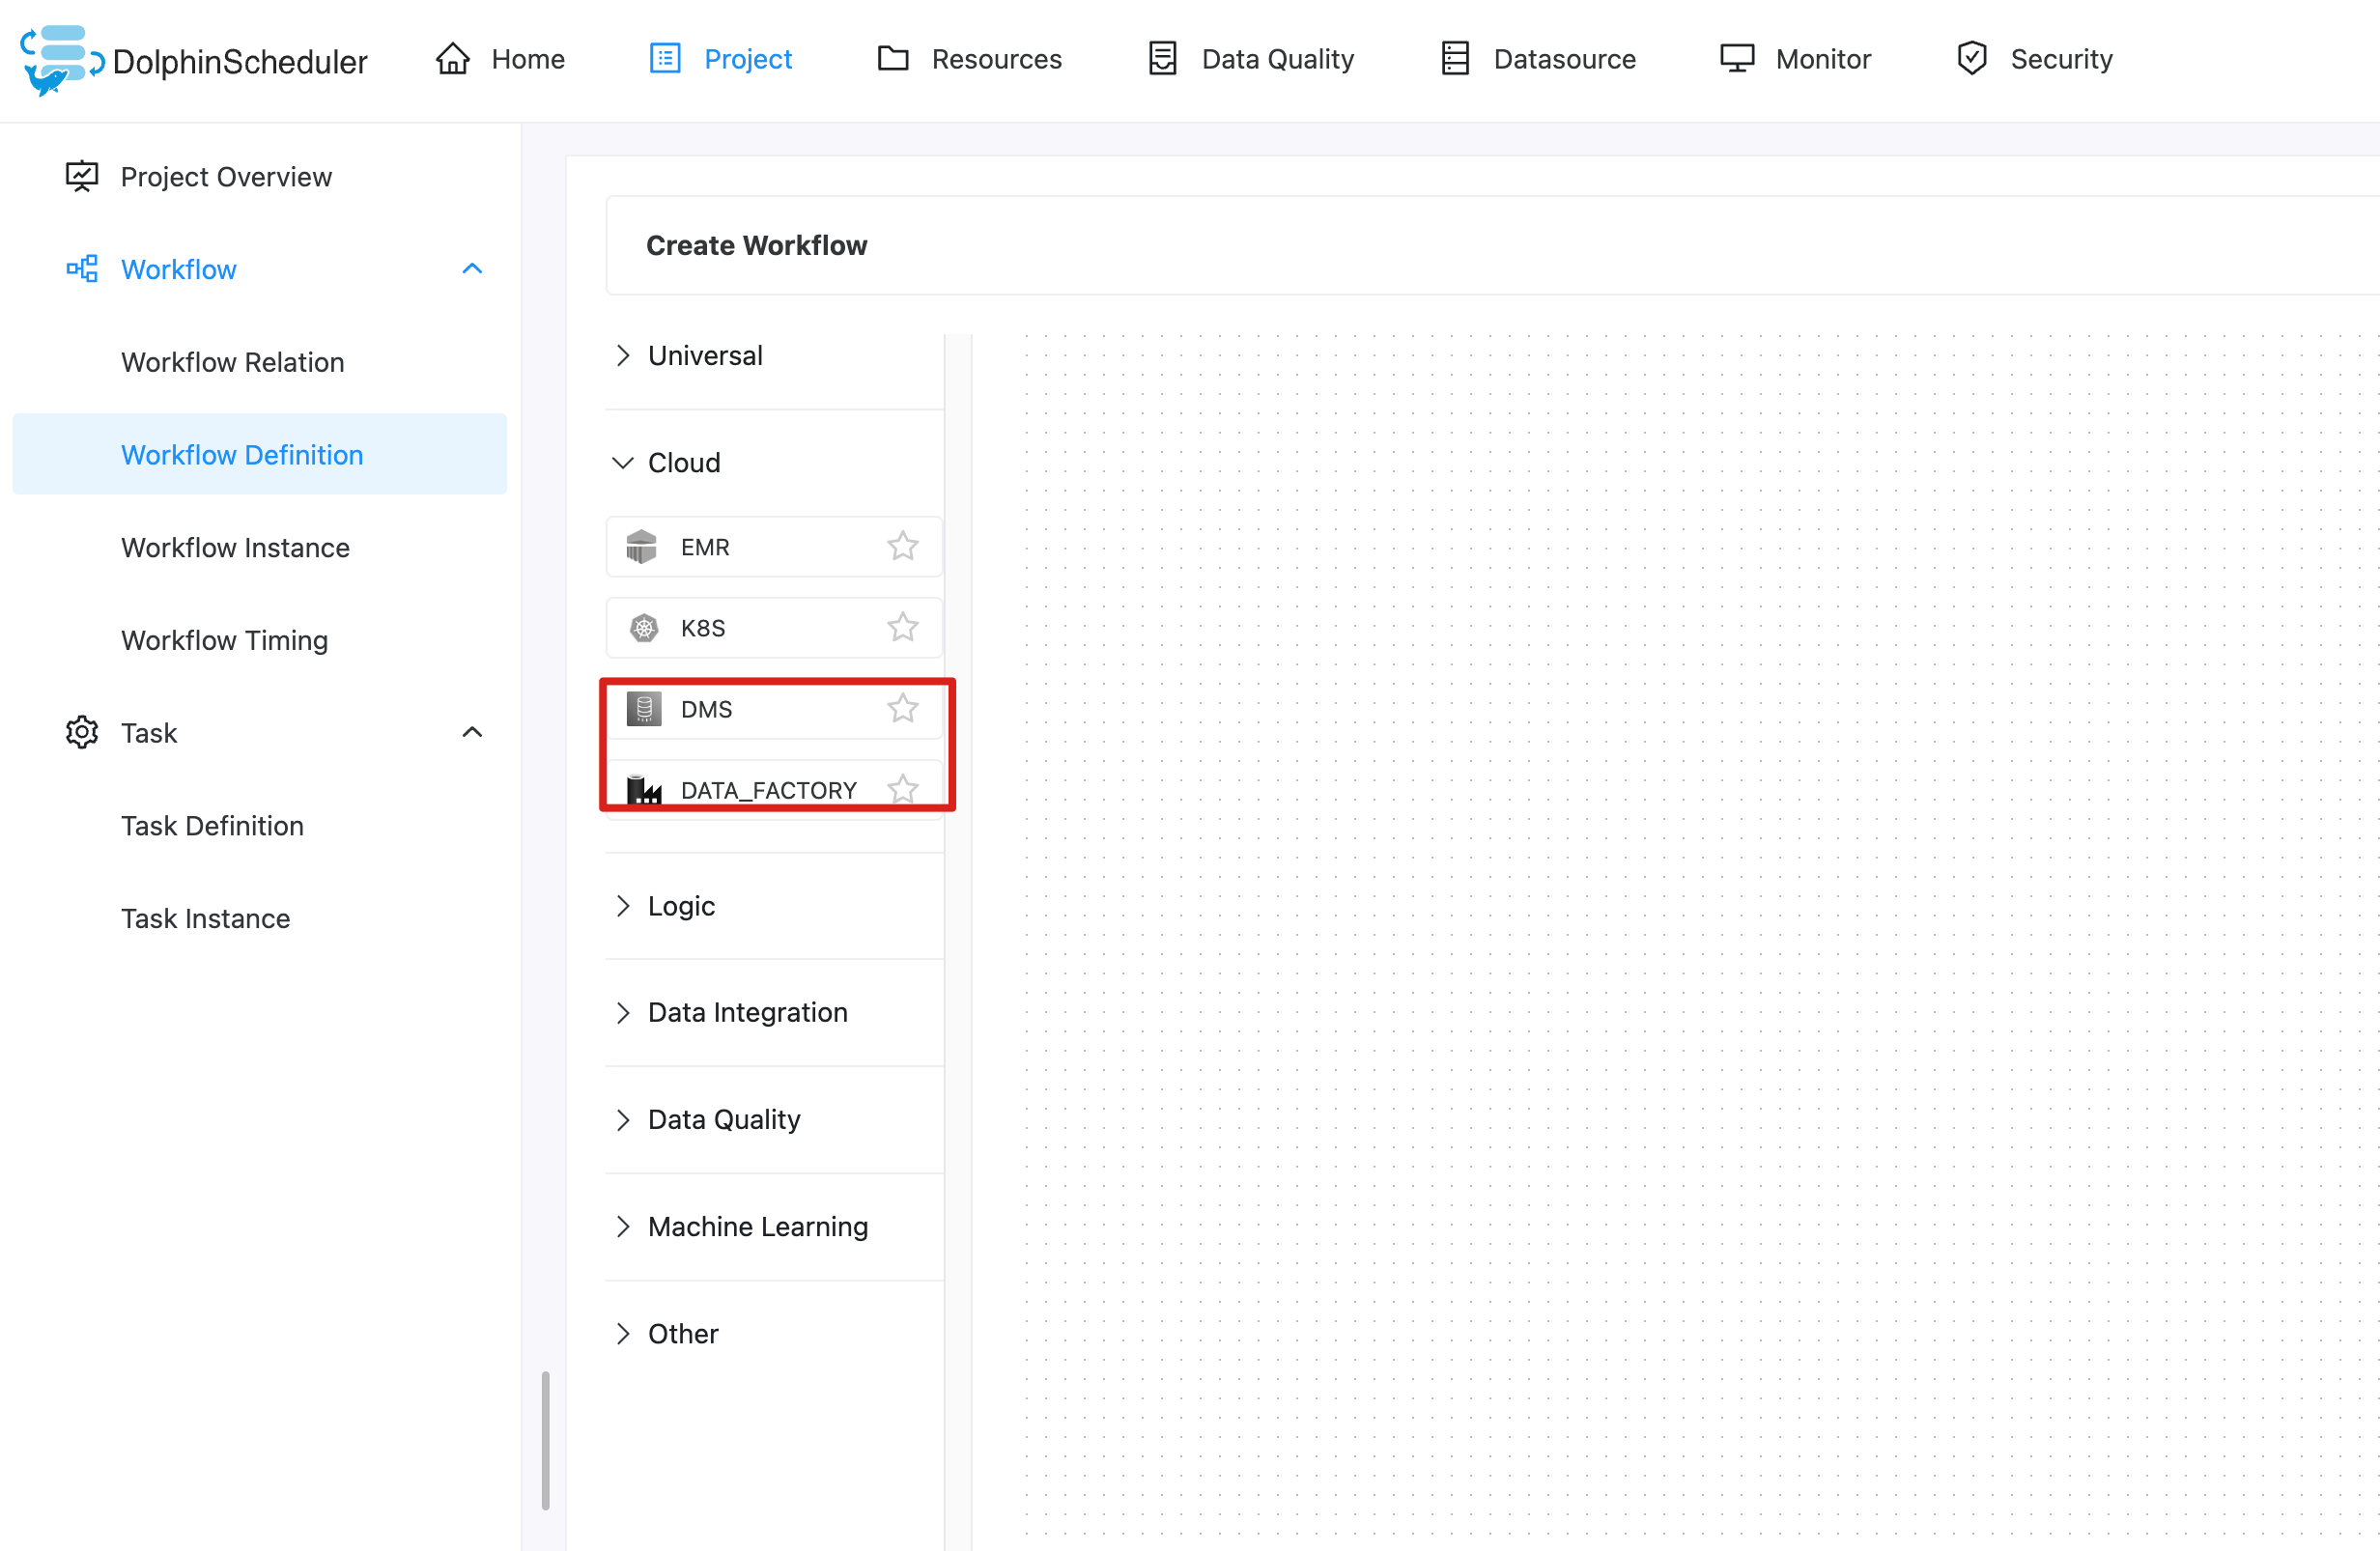
Task: Click the Security shield icon
Action: [1971, 59]
